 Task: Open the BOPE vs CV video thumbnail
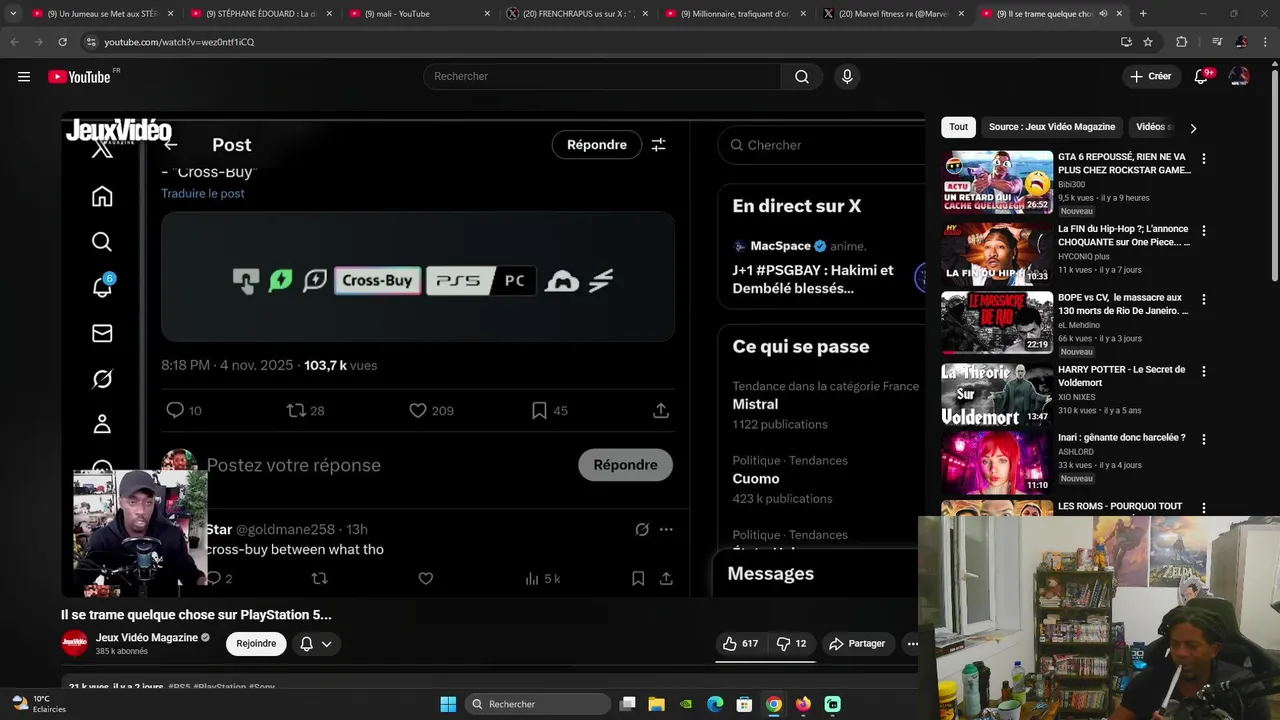click(x=996, y=322)
